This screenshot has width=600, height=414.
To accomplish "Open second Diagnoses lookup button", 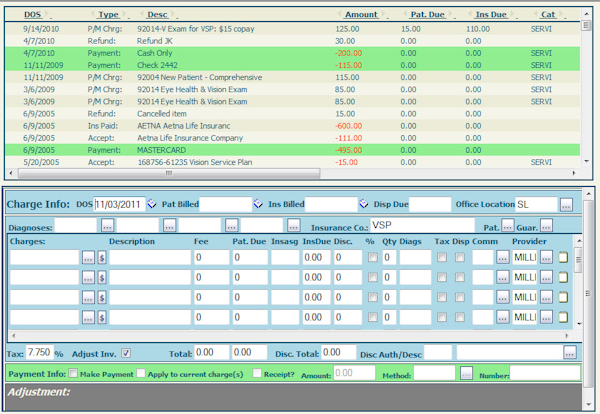I will [x=170, y=225].
